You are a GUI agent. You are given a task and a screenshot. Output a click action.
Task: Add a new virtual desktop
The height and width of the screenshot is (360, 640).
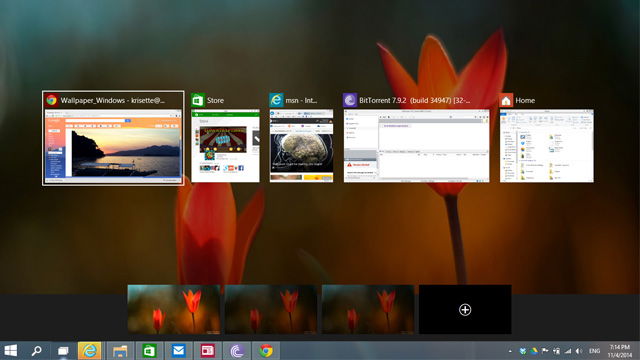[465, 309]
